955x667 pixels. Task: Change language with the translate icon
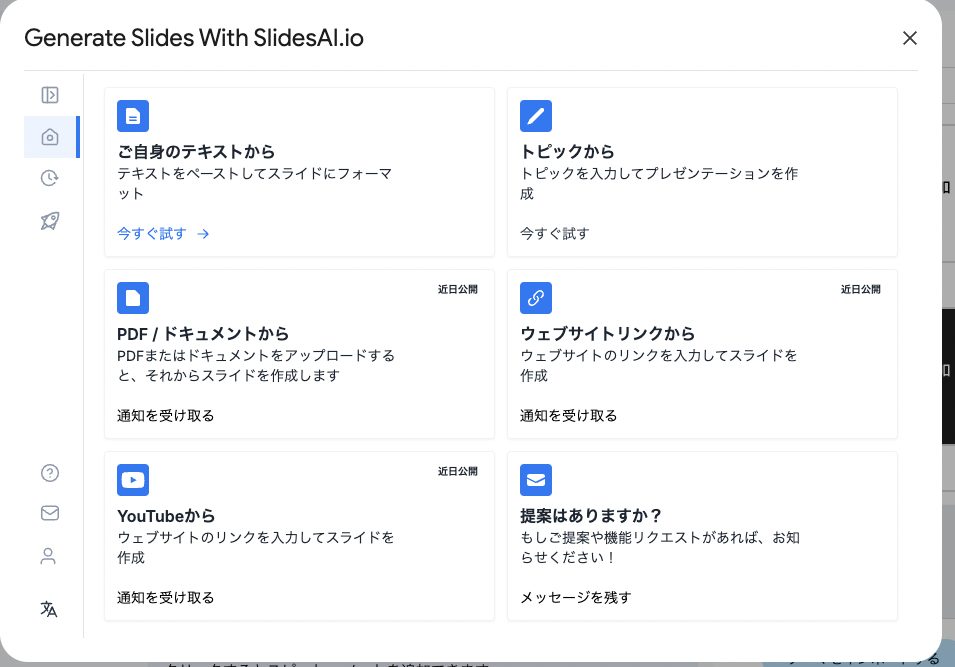49,609
